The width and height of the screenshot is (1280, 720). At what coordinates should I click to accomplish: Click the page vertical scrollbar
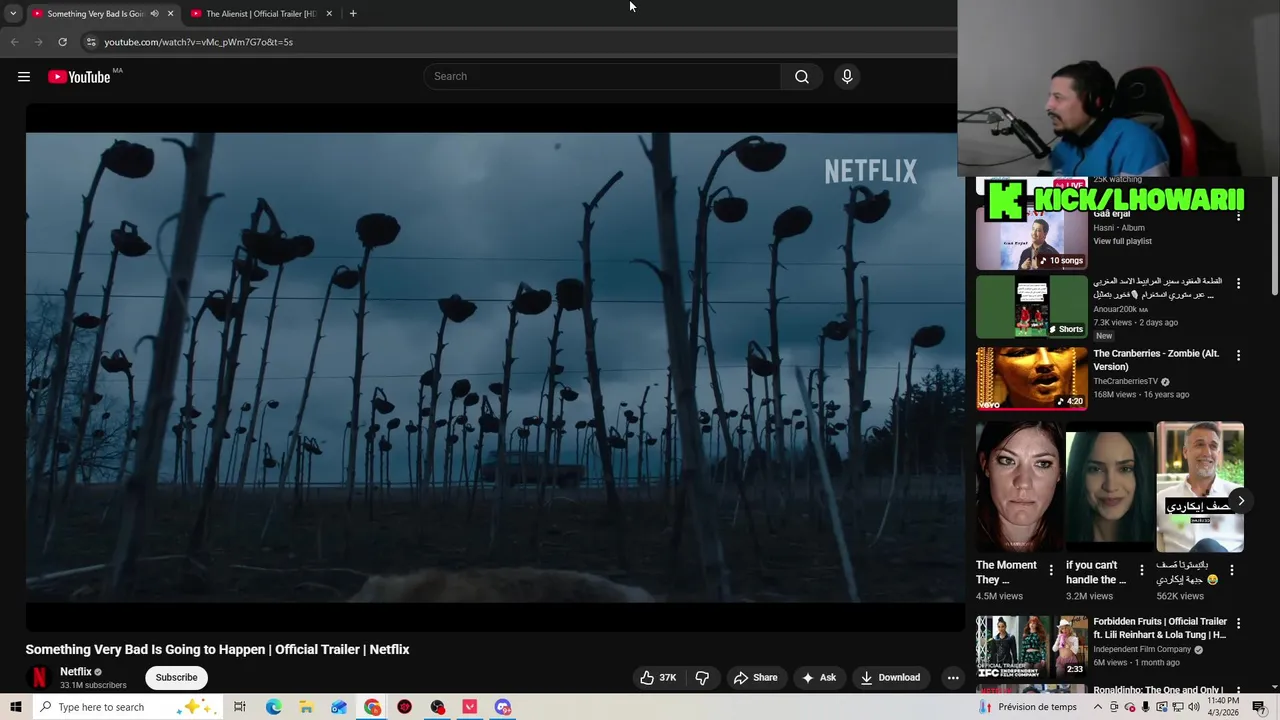coord(1274,235)
